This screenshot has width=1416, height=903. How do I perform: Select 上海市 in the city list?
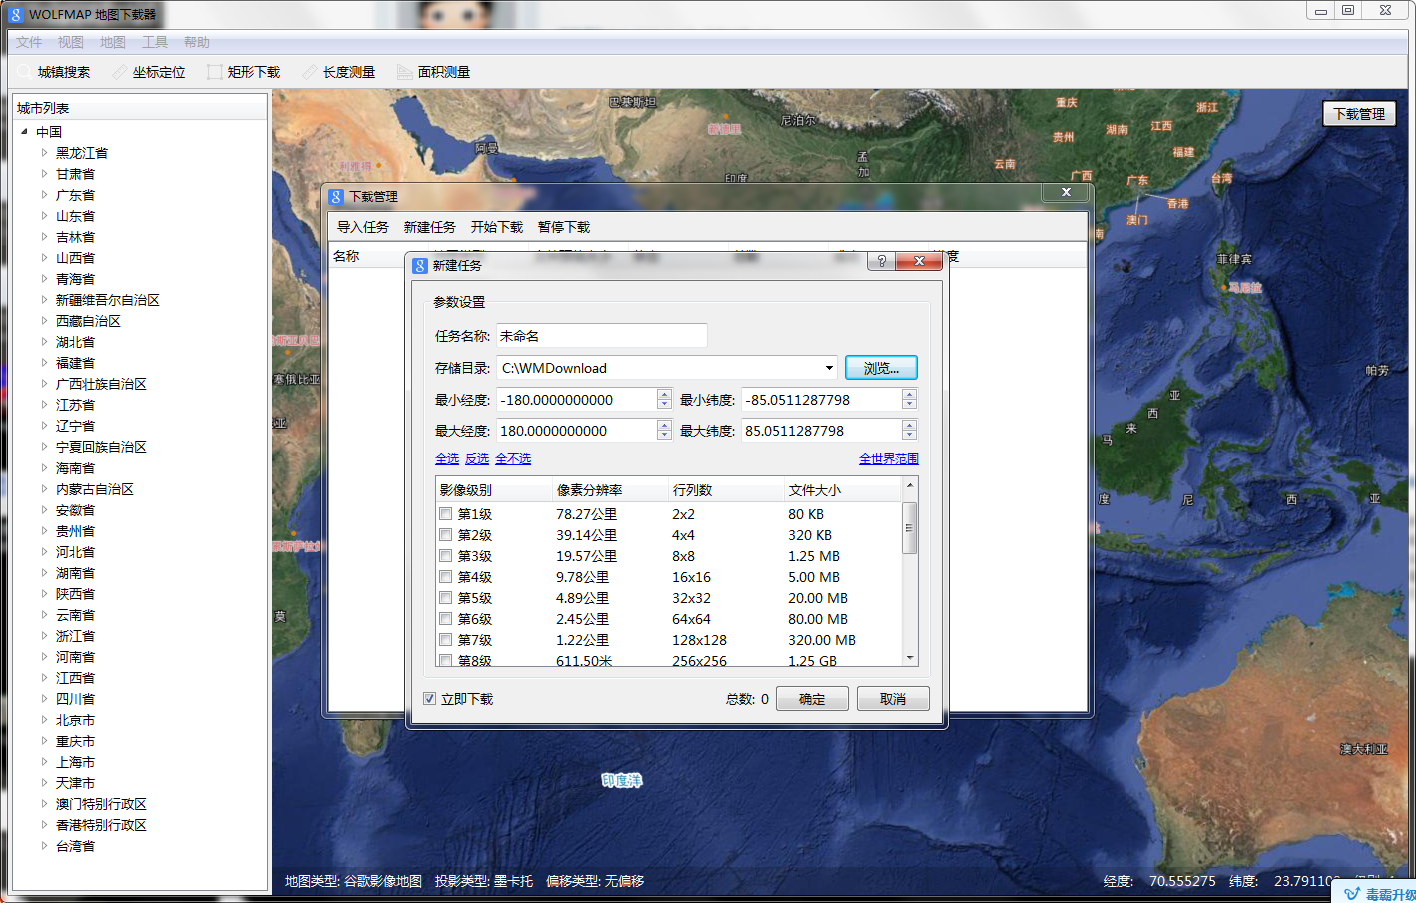75,762
